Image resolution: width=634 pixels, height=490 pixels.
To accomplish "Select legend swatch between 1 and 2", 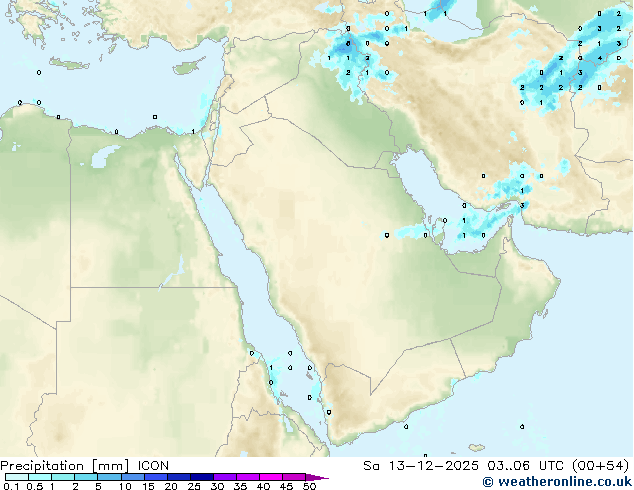I will (63, 477).
